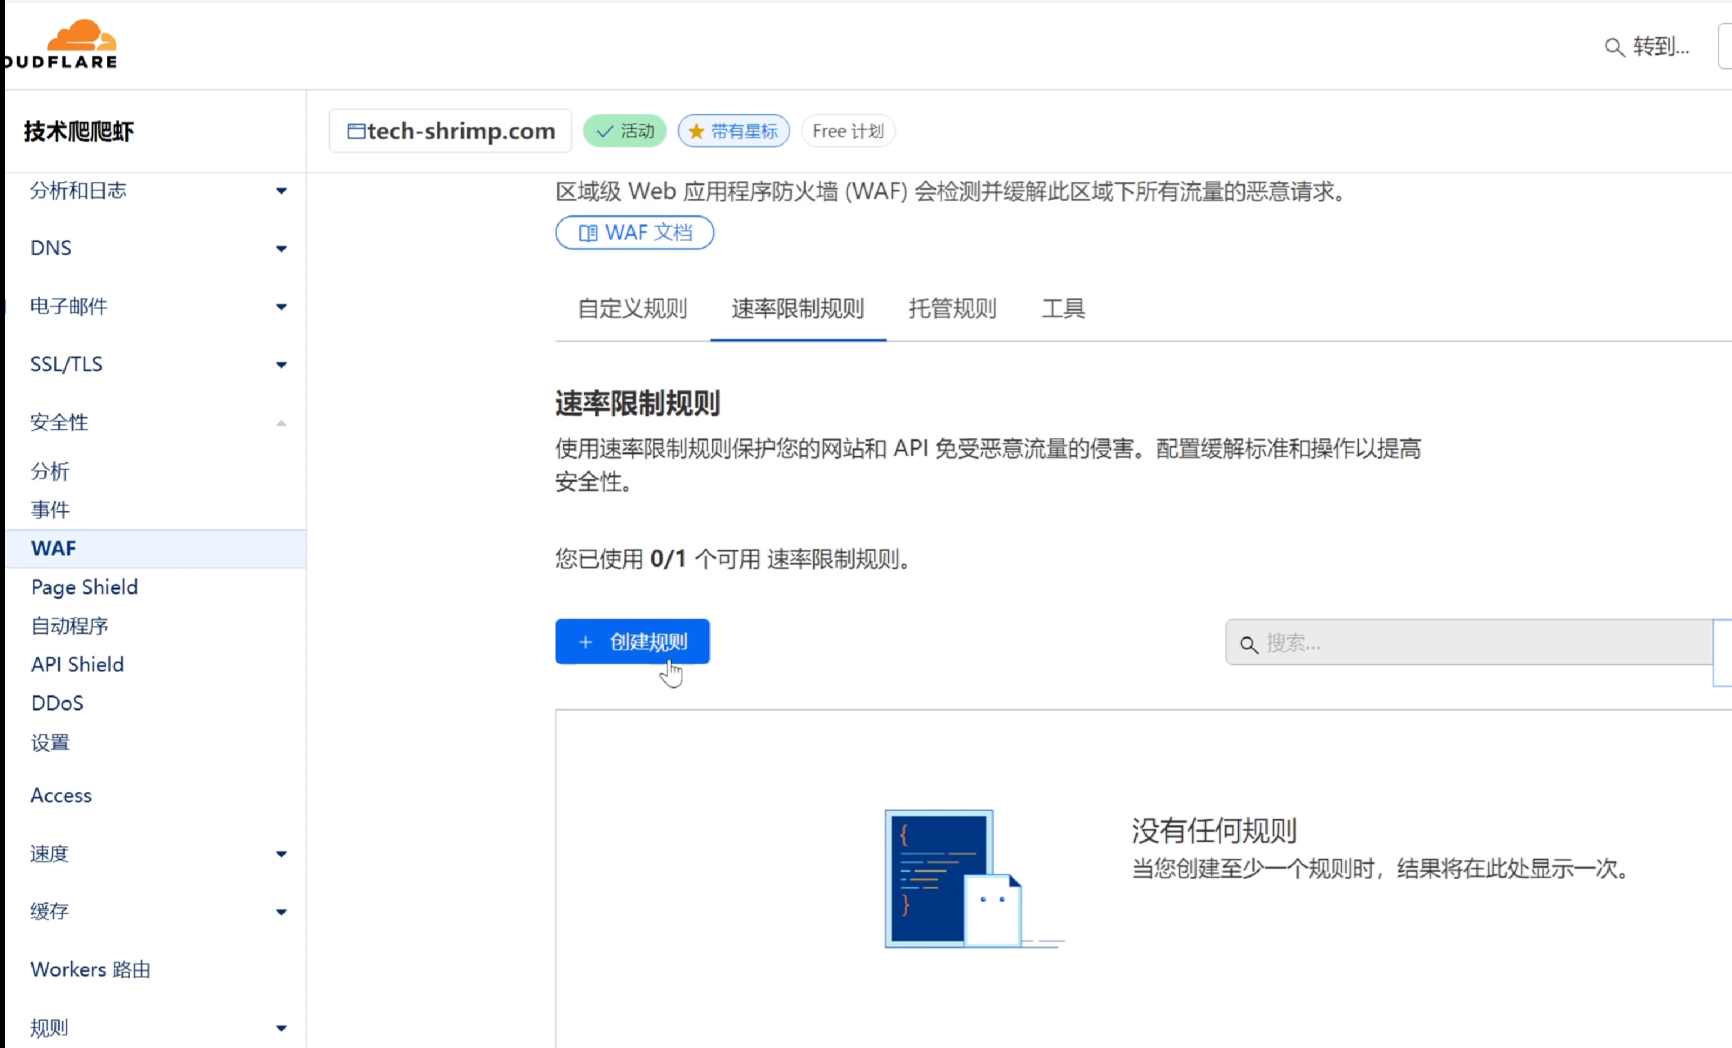1732x1048 pixels.
Task: Click the book icon in WAF 文档 button
Action: click(588, 233)
